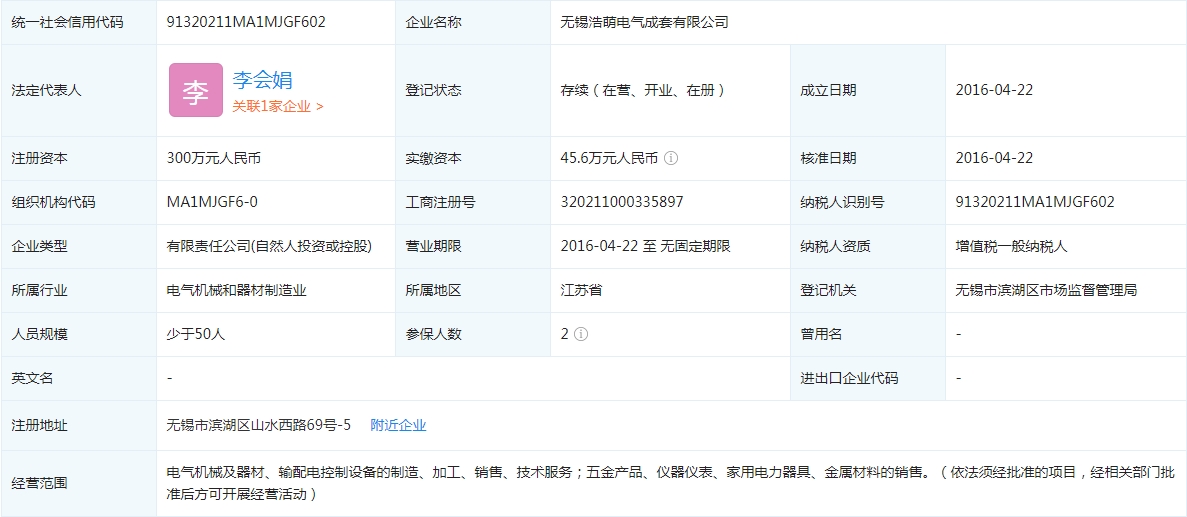The width and height of the screenshot is (1187, 517).
Task: Click info icon beside 45.6万元人民币
Action: point(671,158)
